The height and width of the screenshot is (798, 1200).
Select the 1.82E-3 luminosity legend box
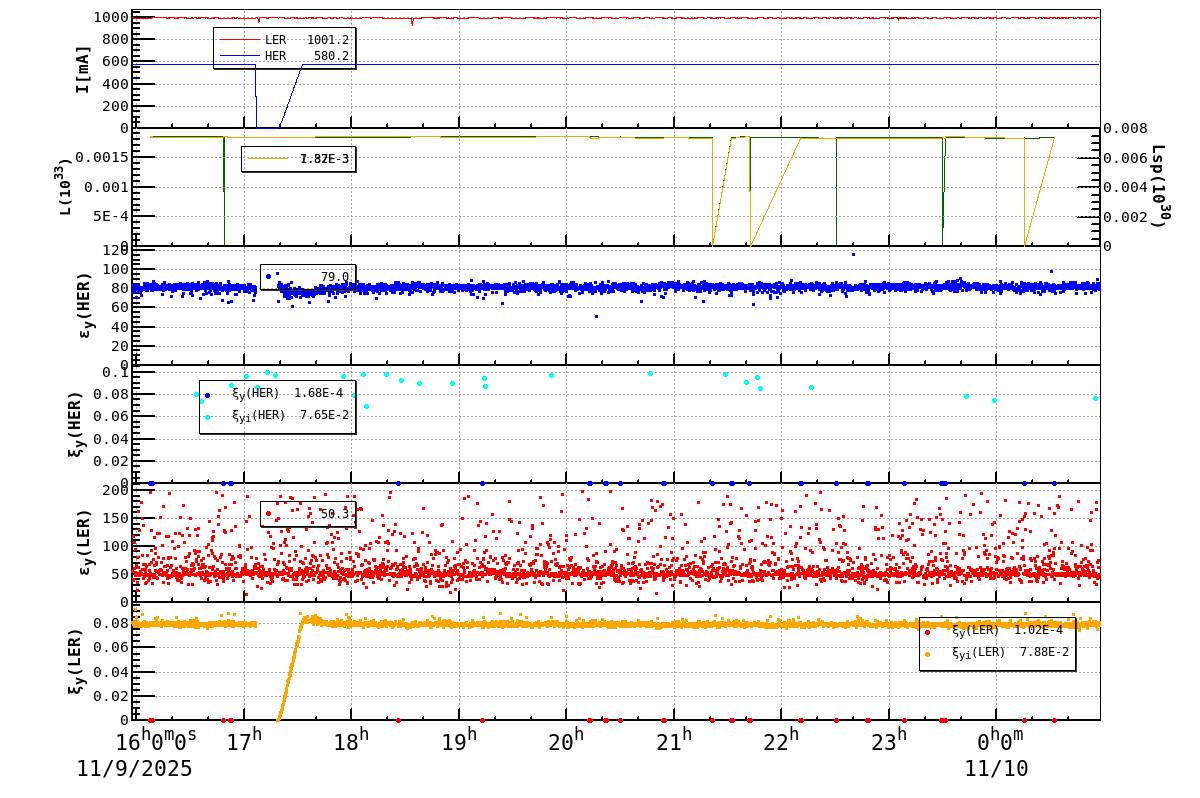point(298,159)
